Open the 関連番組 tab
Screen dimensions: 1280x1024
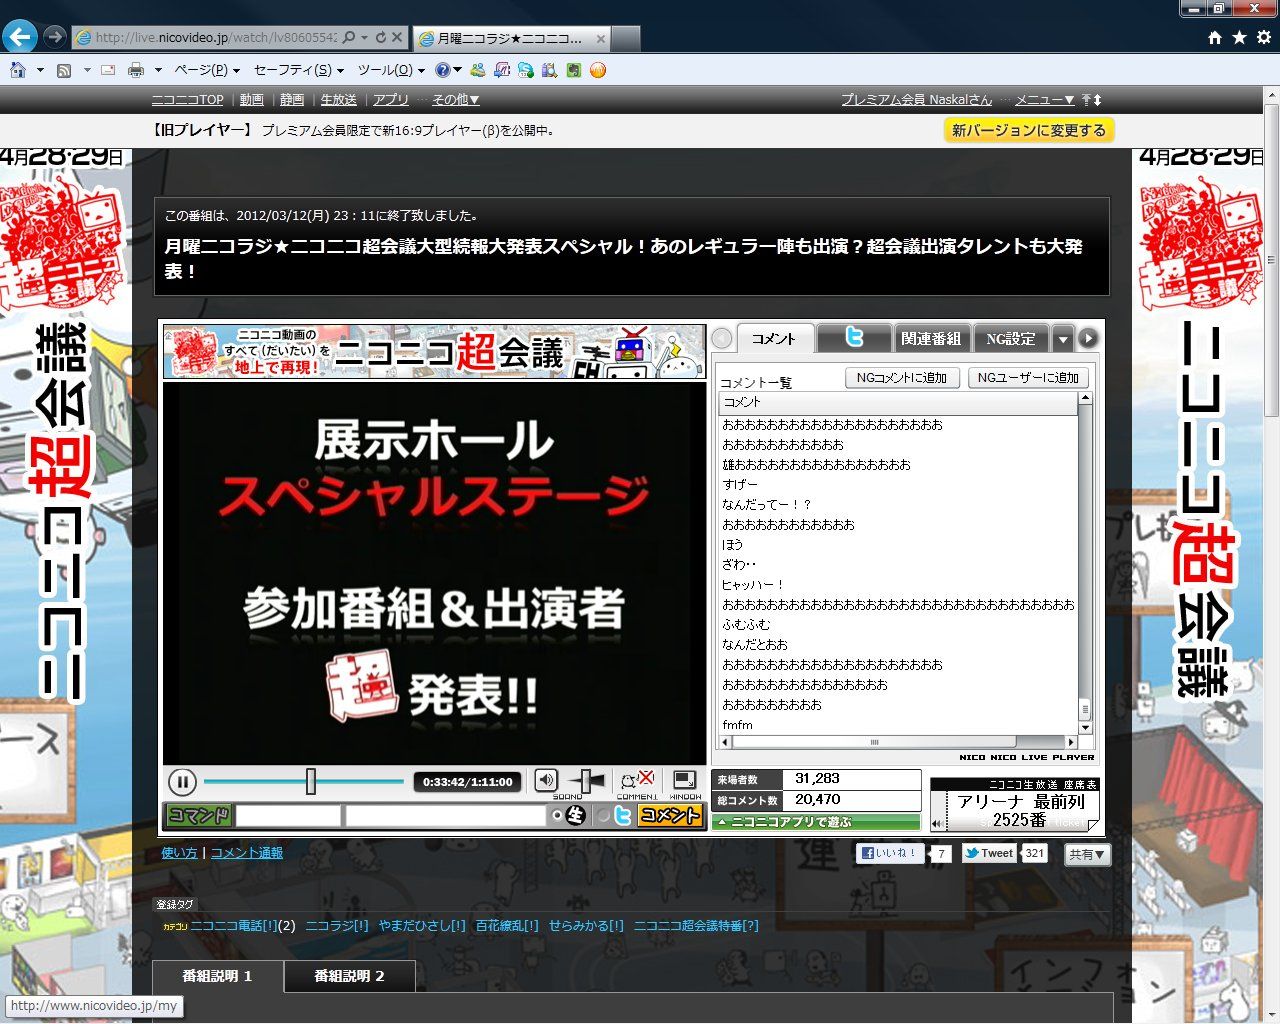click(x=931, y=339)
